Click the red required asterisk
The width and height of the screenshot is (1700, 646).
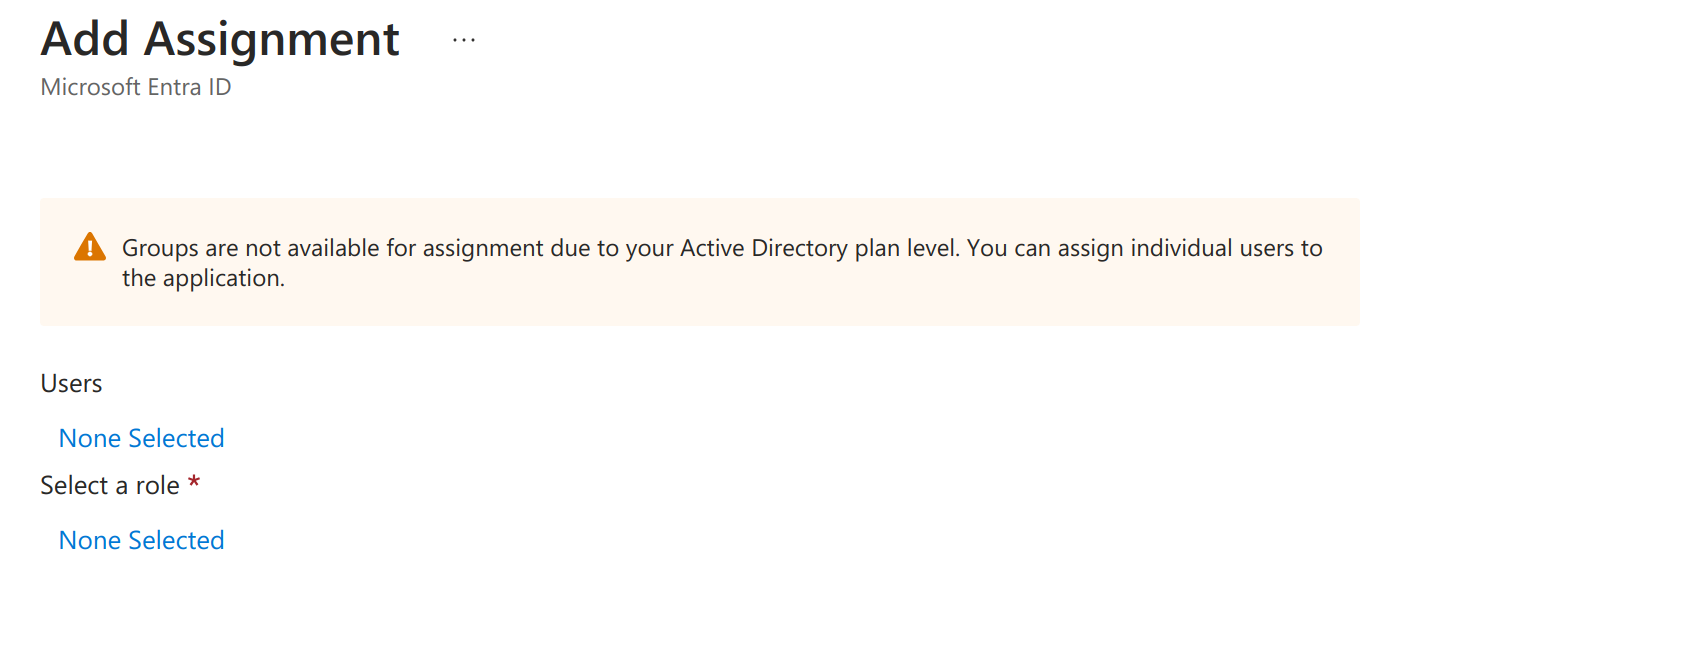click(x=194, y=482)
